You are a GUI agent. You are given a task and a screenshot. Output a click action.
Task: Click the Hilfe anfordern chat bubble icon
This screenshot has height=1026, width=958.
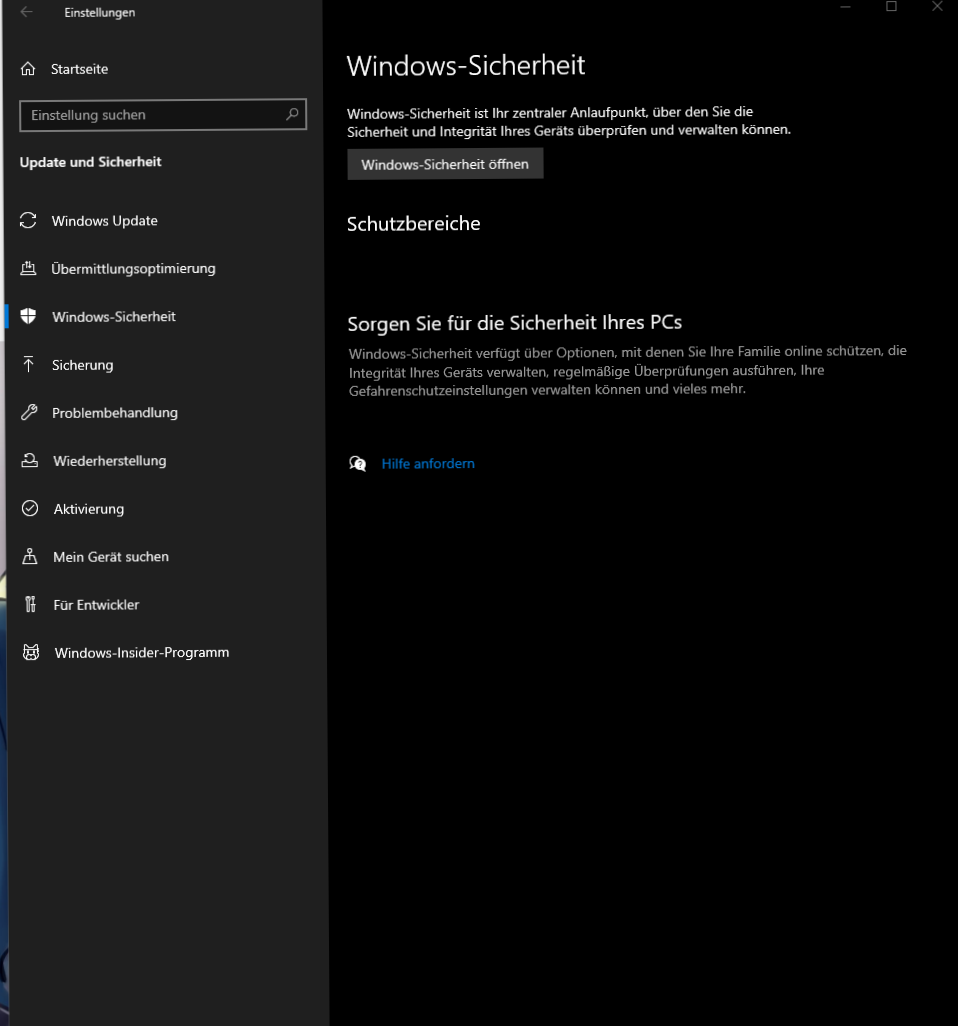[x=357, y=464]
